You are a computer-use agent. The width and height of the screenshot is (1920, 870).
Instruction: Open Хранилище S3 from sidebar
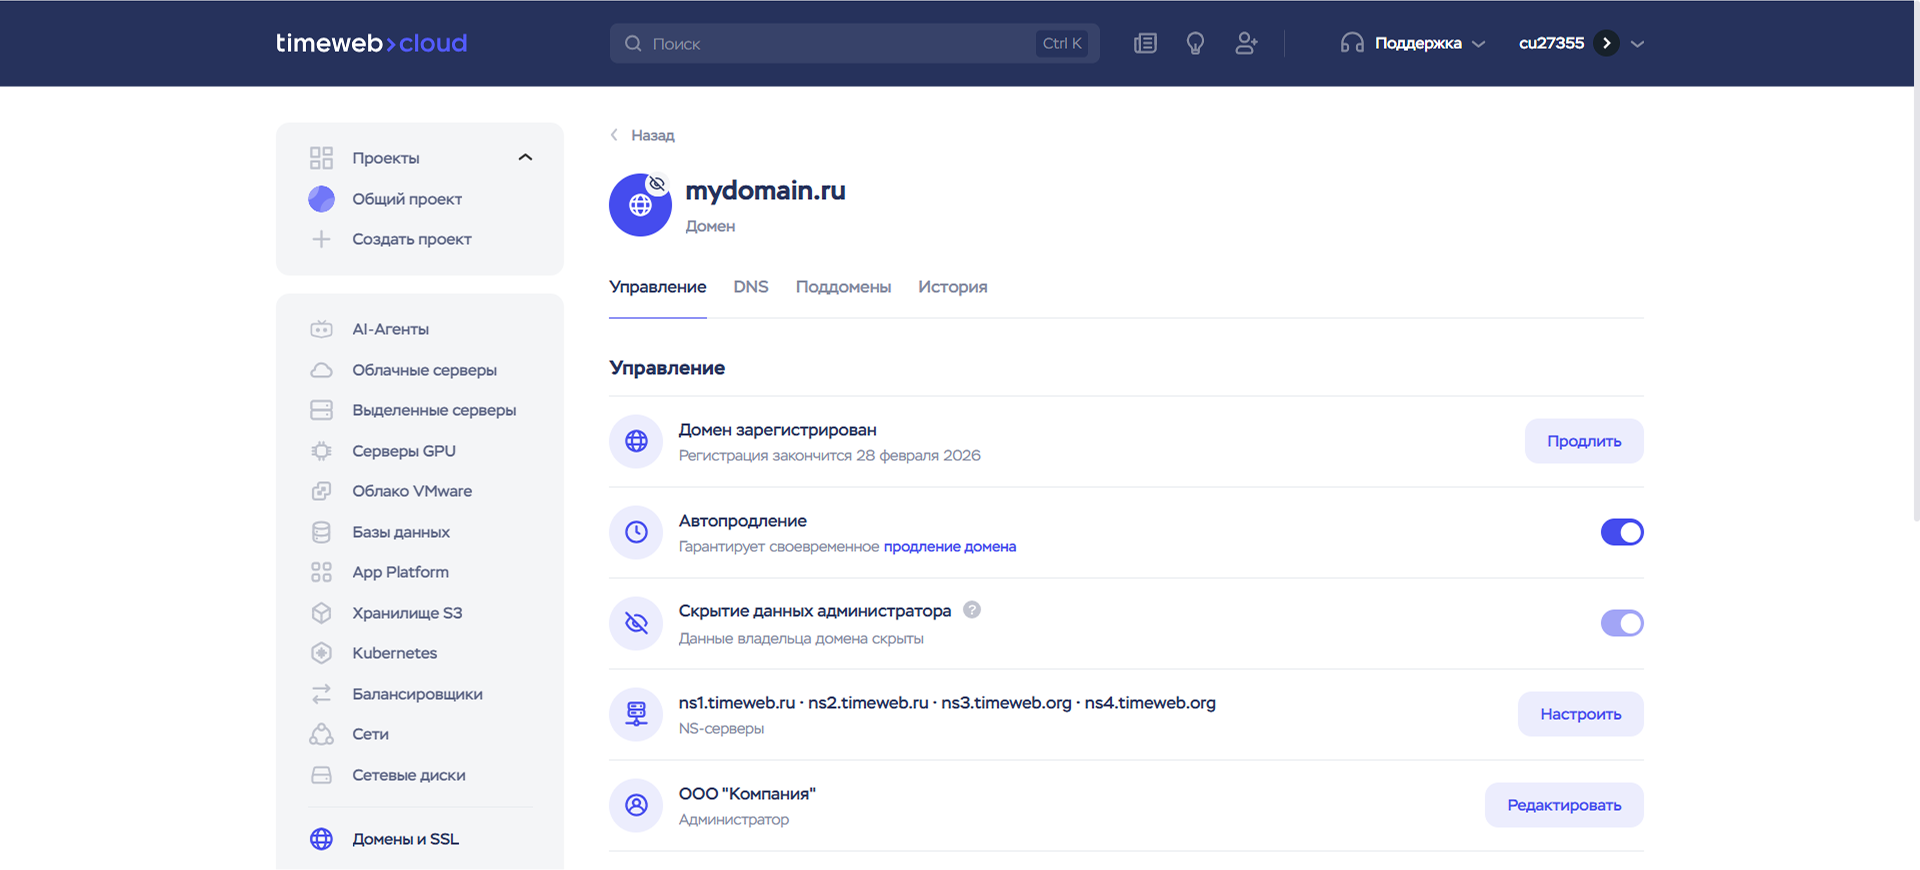tap(406, 613)
